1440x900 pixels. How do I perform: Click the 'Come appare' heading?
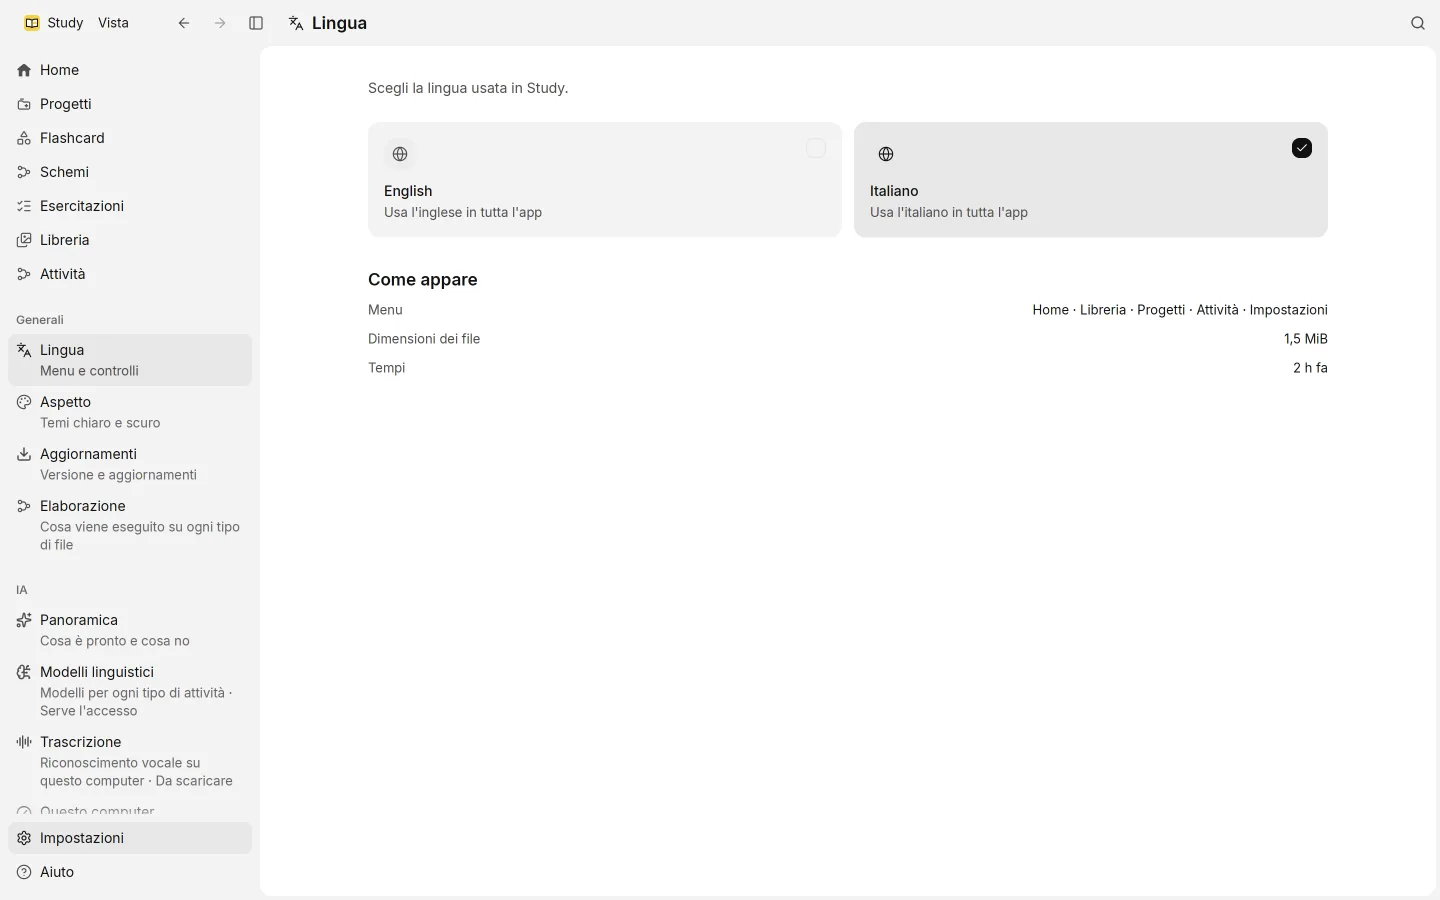pyautogui.click(x=423, y=280)
